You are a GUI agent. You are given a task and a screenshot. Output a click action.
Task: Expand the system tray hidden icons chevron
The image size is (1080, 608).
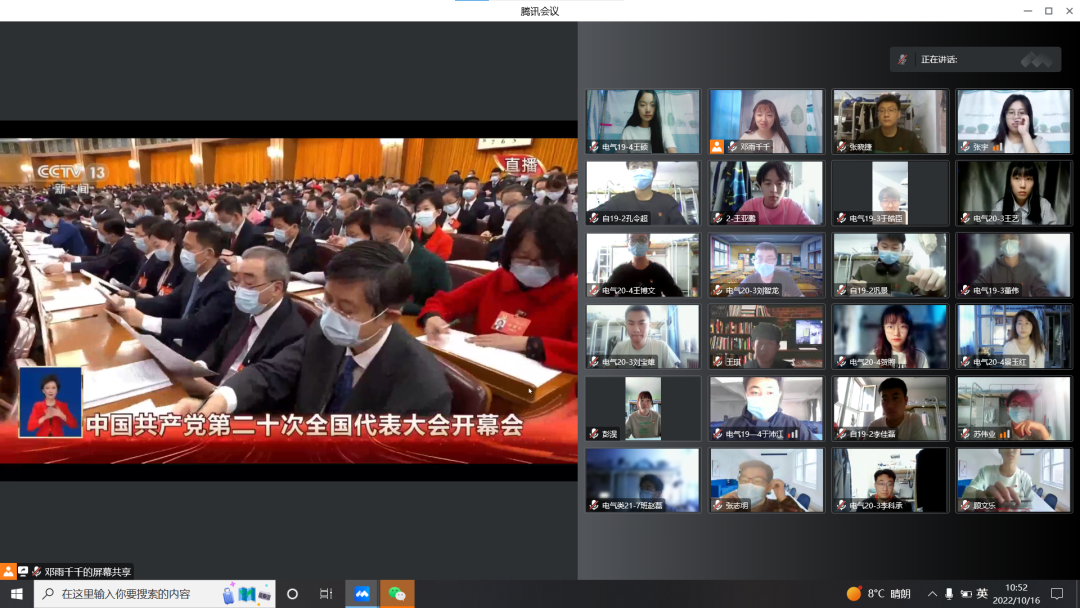[x=932, y=594]
